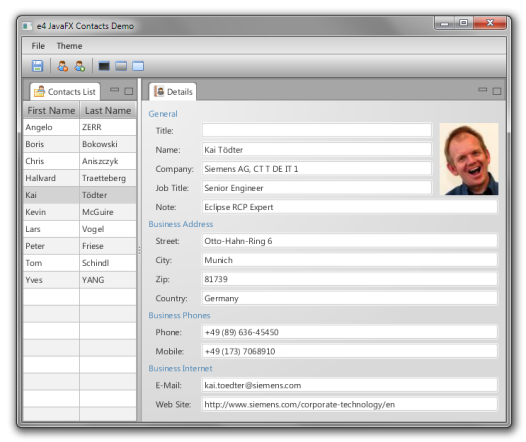
Task: Click the Title input field
Action: (x=317, y=130)
